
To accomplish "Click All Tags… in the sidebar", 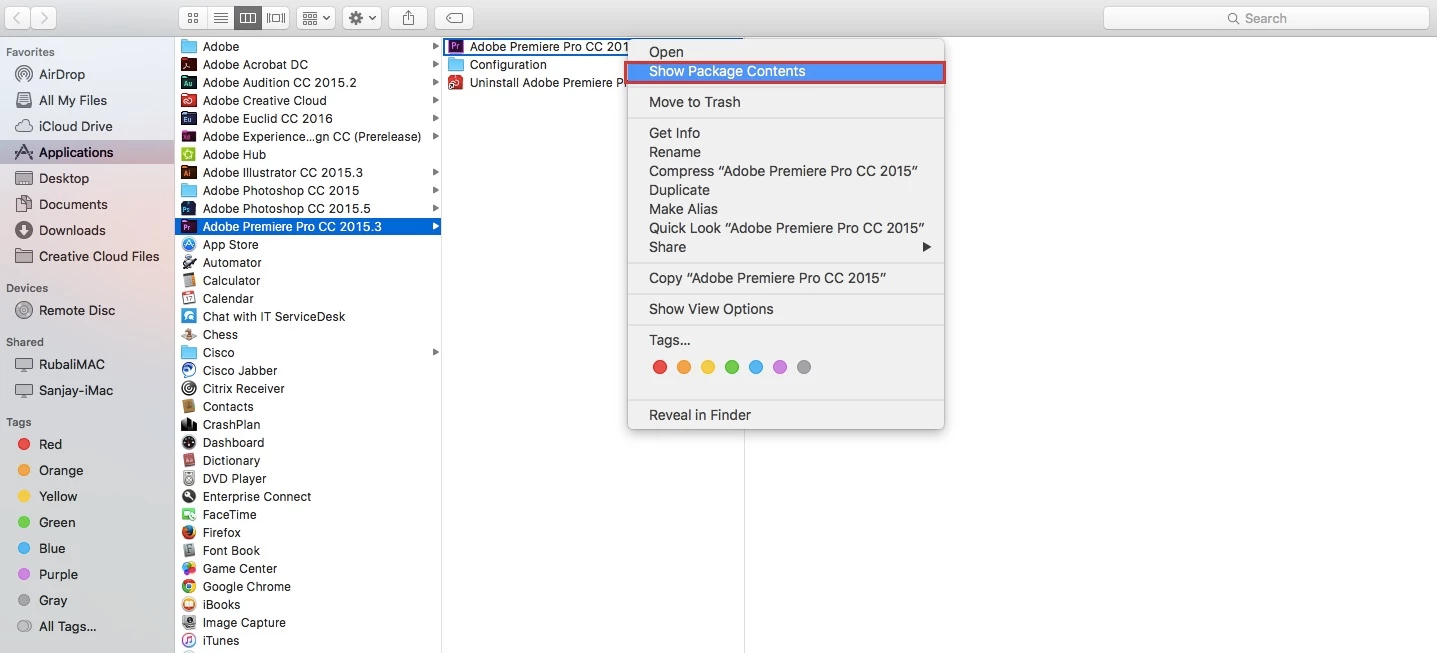I will [x=67, y=626].
